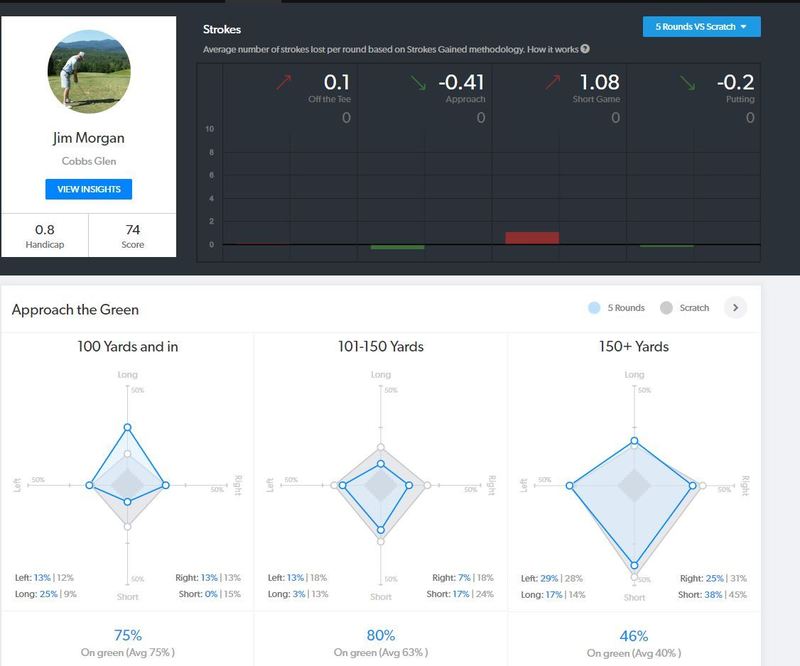800x666 pixels.
Task: Click the next chevron in Approach the Green
Action: point(735,308)
